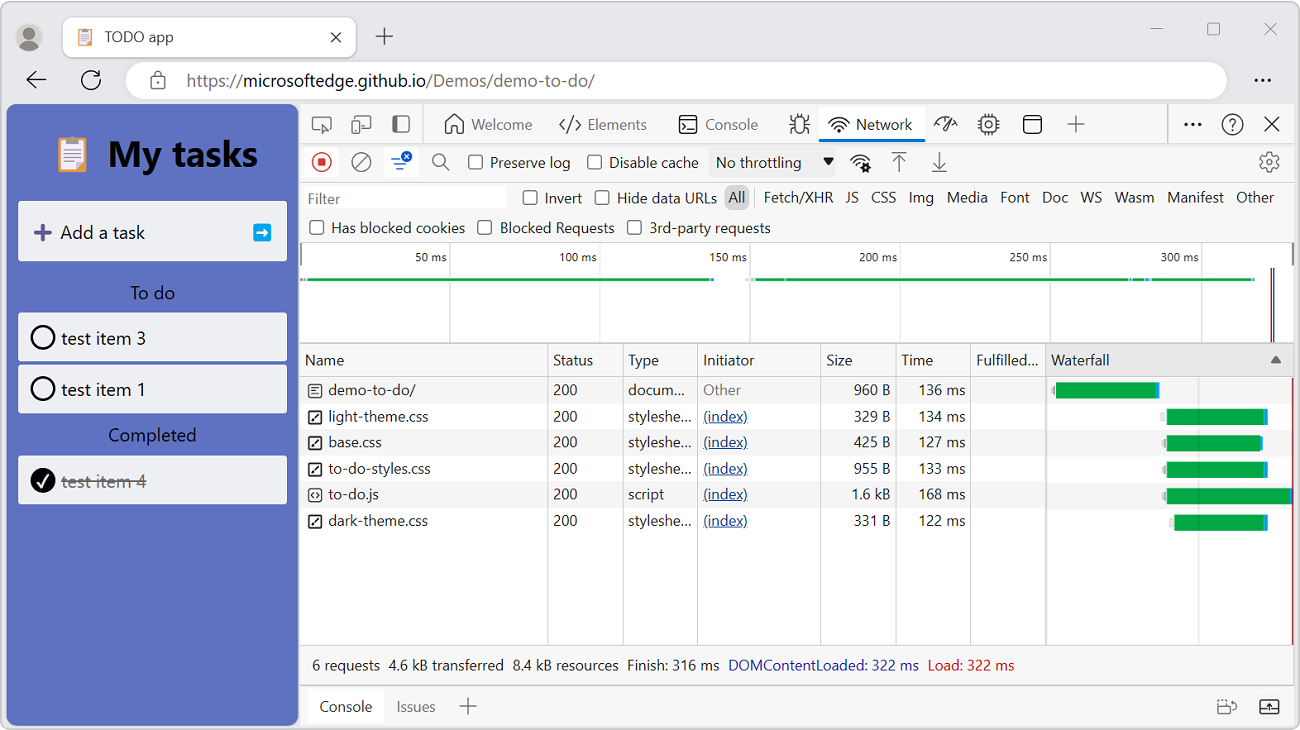Image resolution: width=1300 pixels, height=730 pixels.
Task: Click the request filter input field
Action: click(x=405, y=198)
